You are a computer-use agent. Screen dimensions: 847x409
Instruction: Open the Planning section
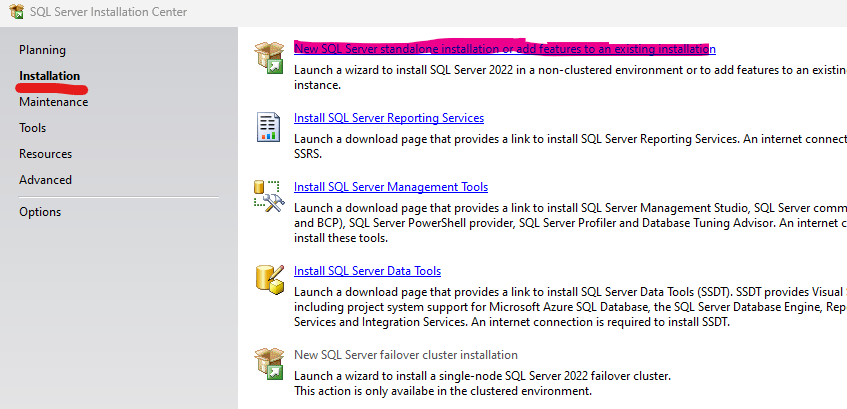tap(43, 50)
